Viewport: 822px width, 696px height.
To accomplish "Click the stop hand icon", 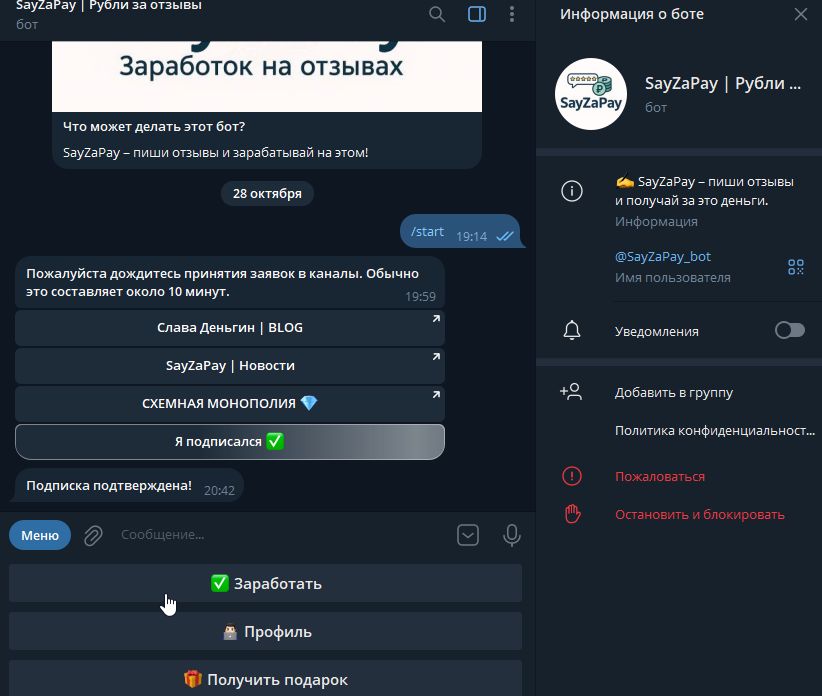I will point(572,514).
